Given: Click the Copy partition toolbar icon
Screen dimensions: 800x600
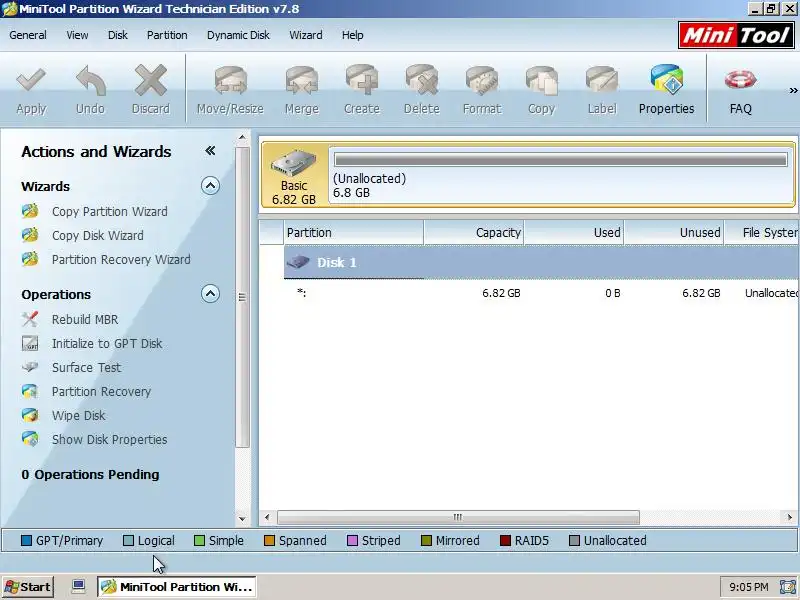Looking at the screenshot, I should 541,80.
